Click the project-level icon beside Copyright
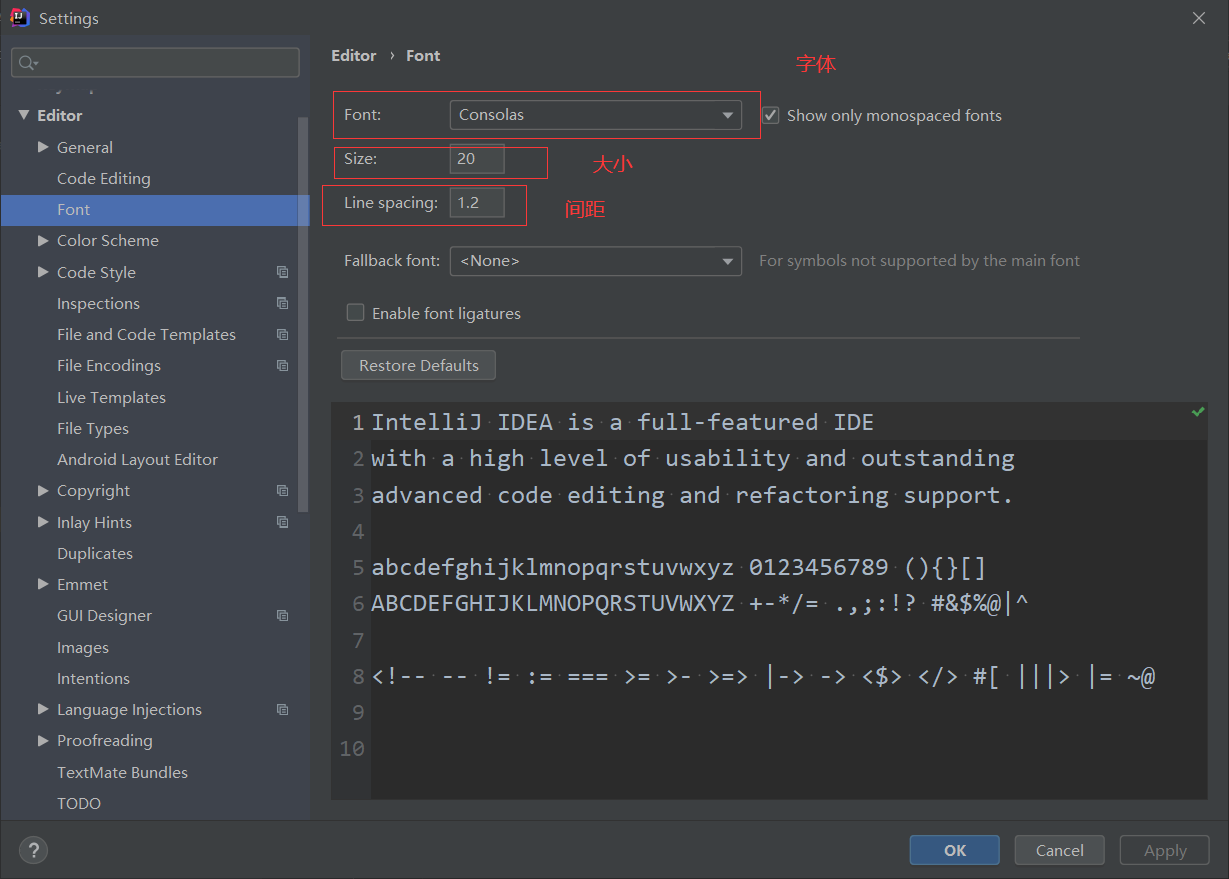Image resolution: width=1229 pixels, height=879 pixels. pyautogui.click(x=283, y=490)
